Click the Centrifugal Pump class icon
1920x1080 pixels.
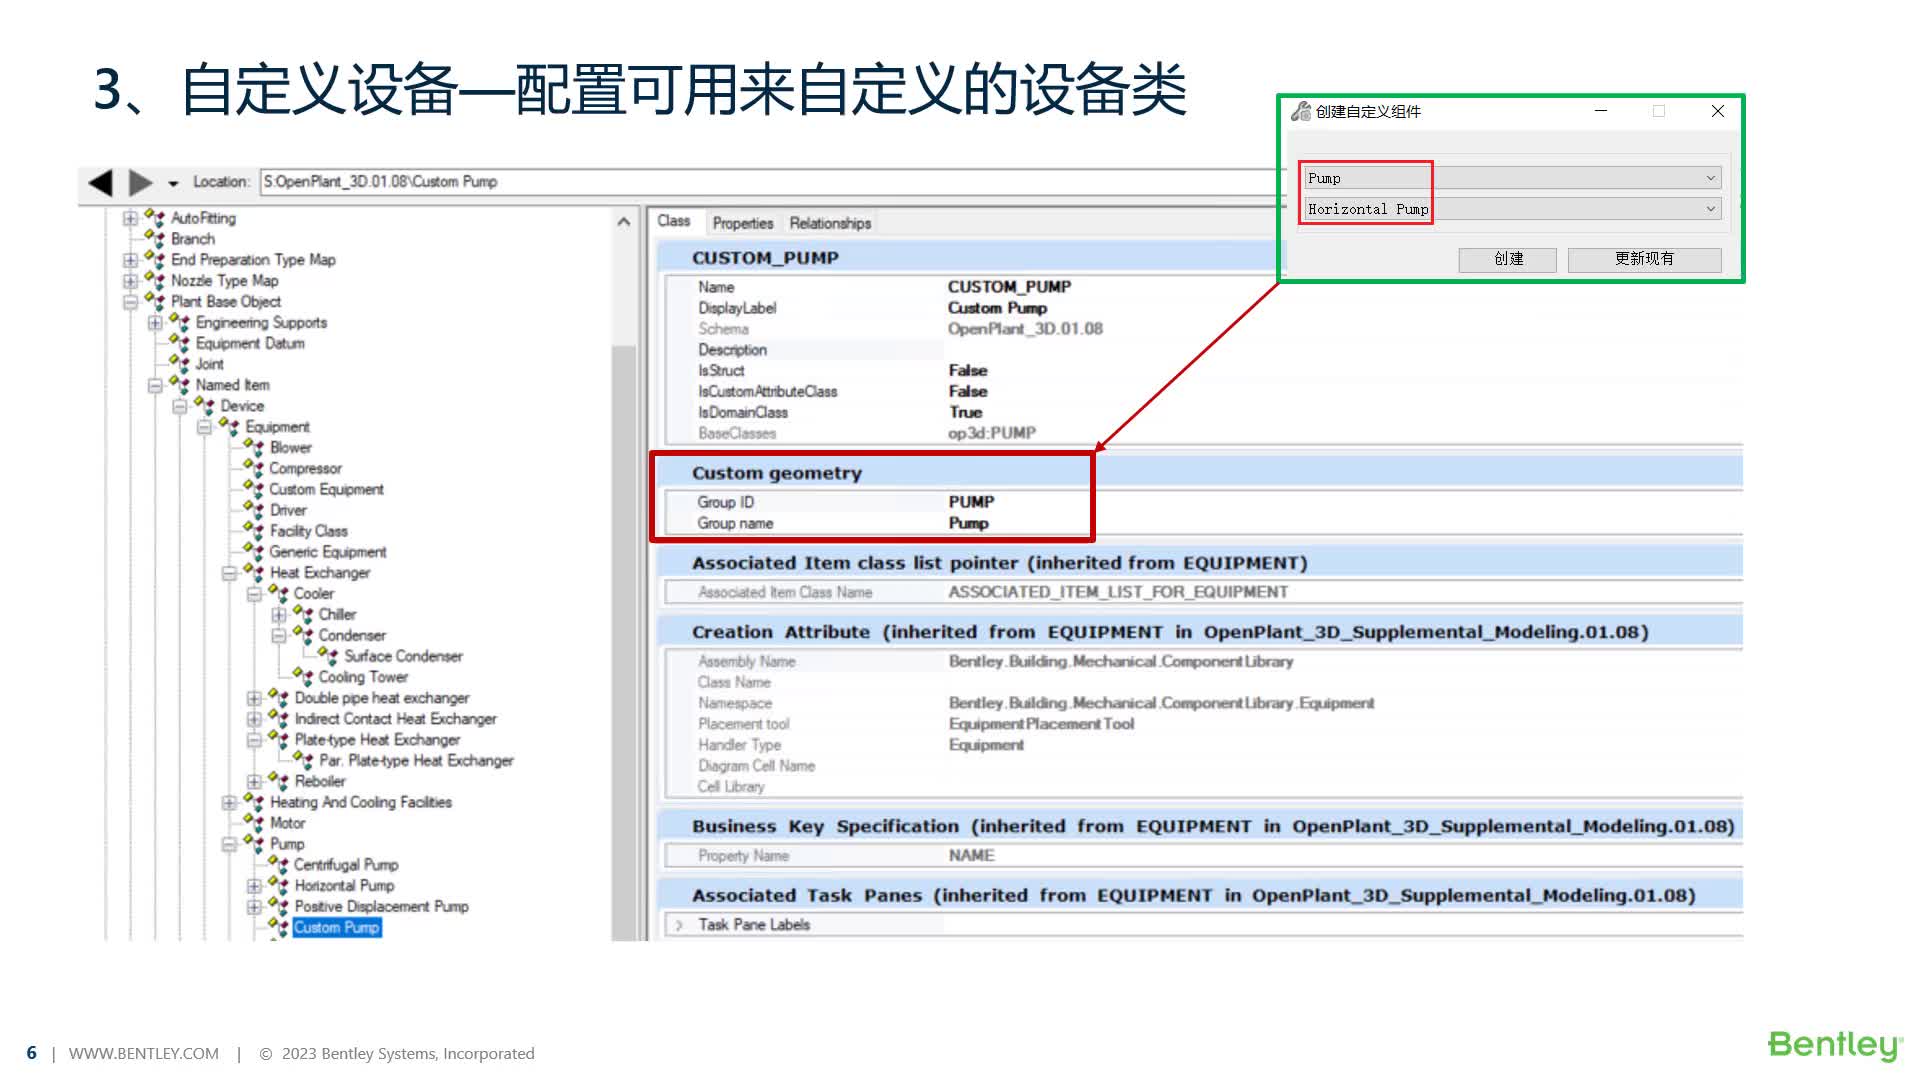click(x=279, y=865)
